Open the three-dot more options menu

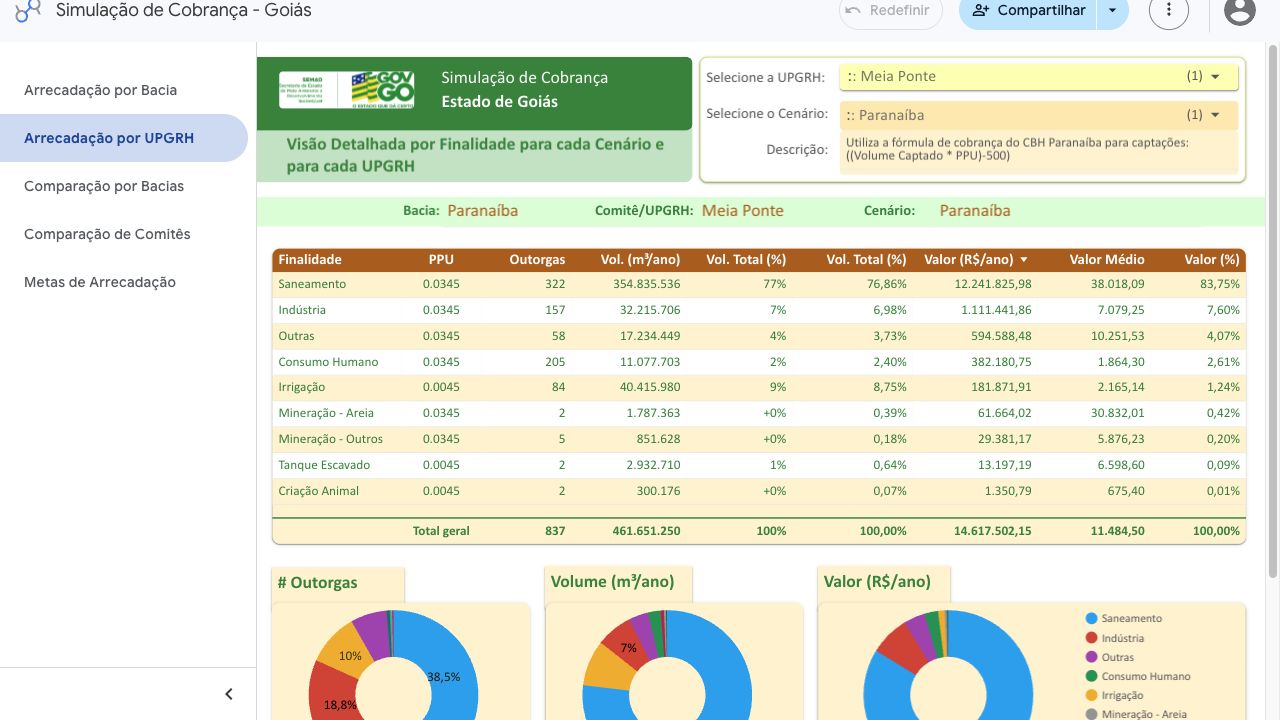(1169, 11)
